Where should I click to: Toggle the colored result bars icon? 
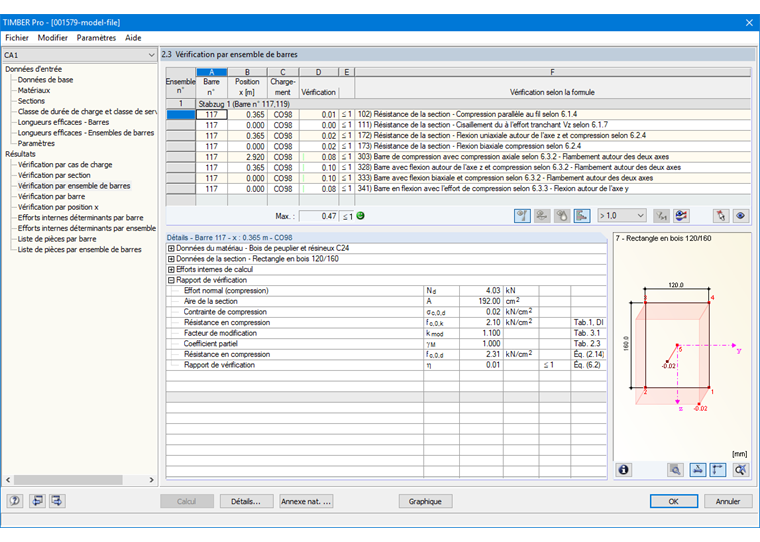tap(582, 216)
